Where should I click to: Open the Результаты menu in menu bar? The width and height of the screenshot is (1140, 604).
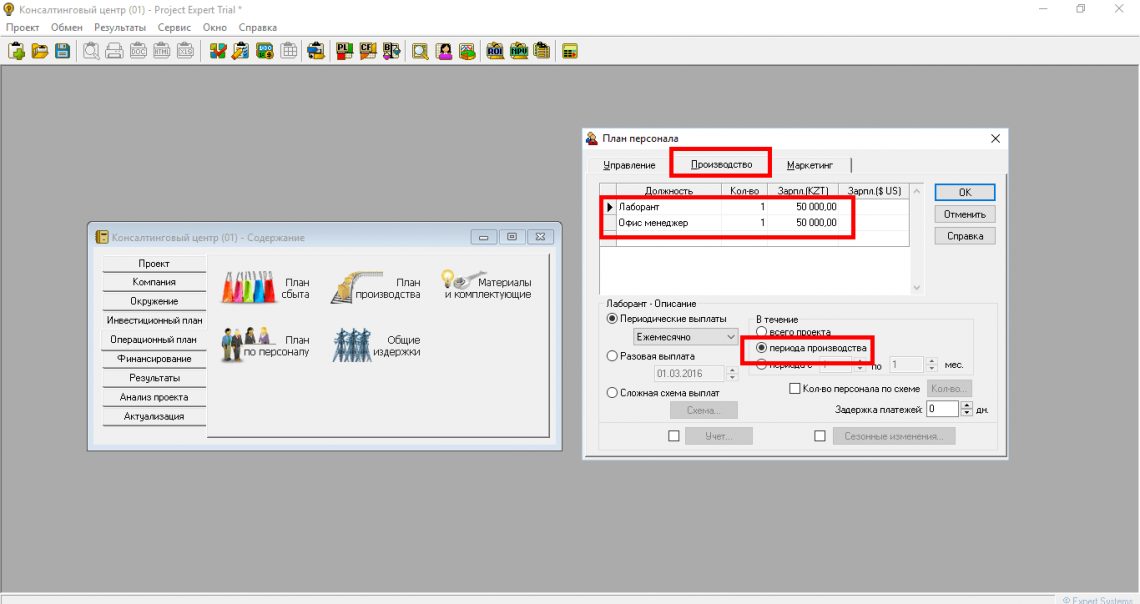(x=120, y=27)
